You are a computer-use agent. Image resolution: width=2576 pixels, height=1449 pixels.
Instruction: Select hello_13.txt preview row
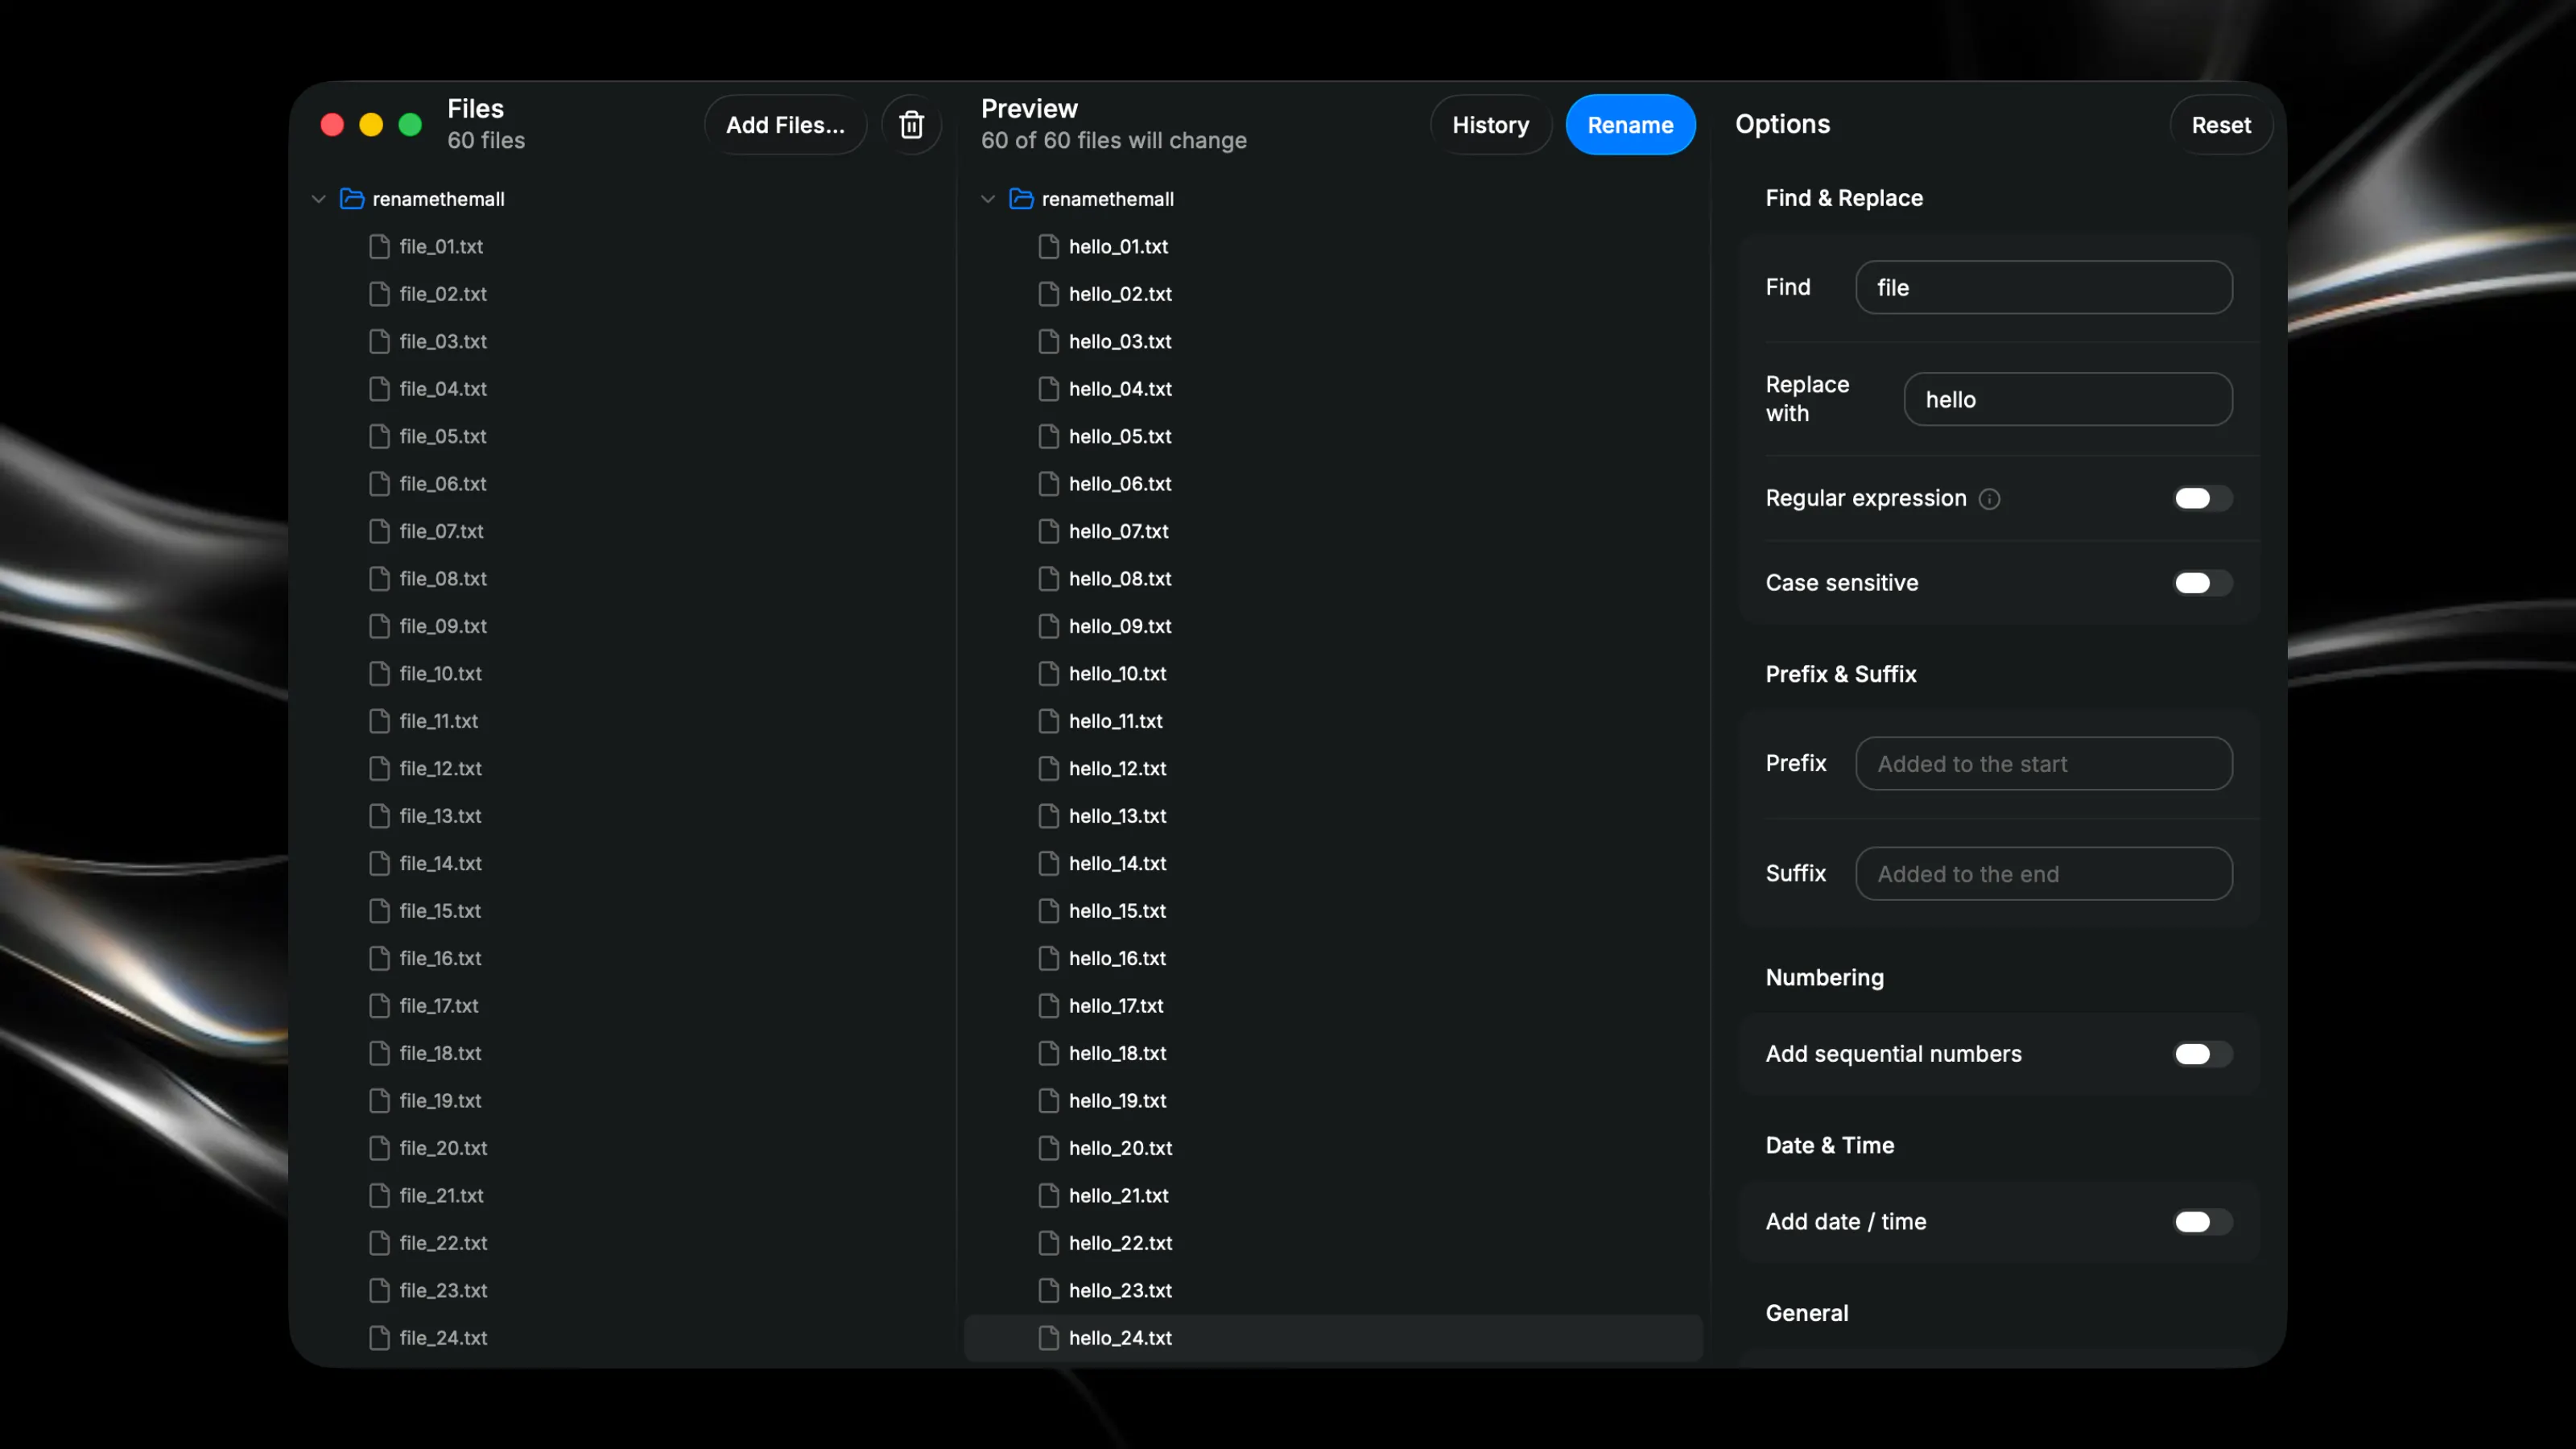tap(1333, 816)
